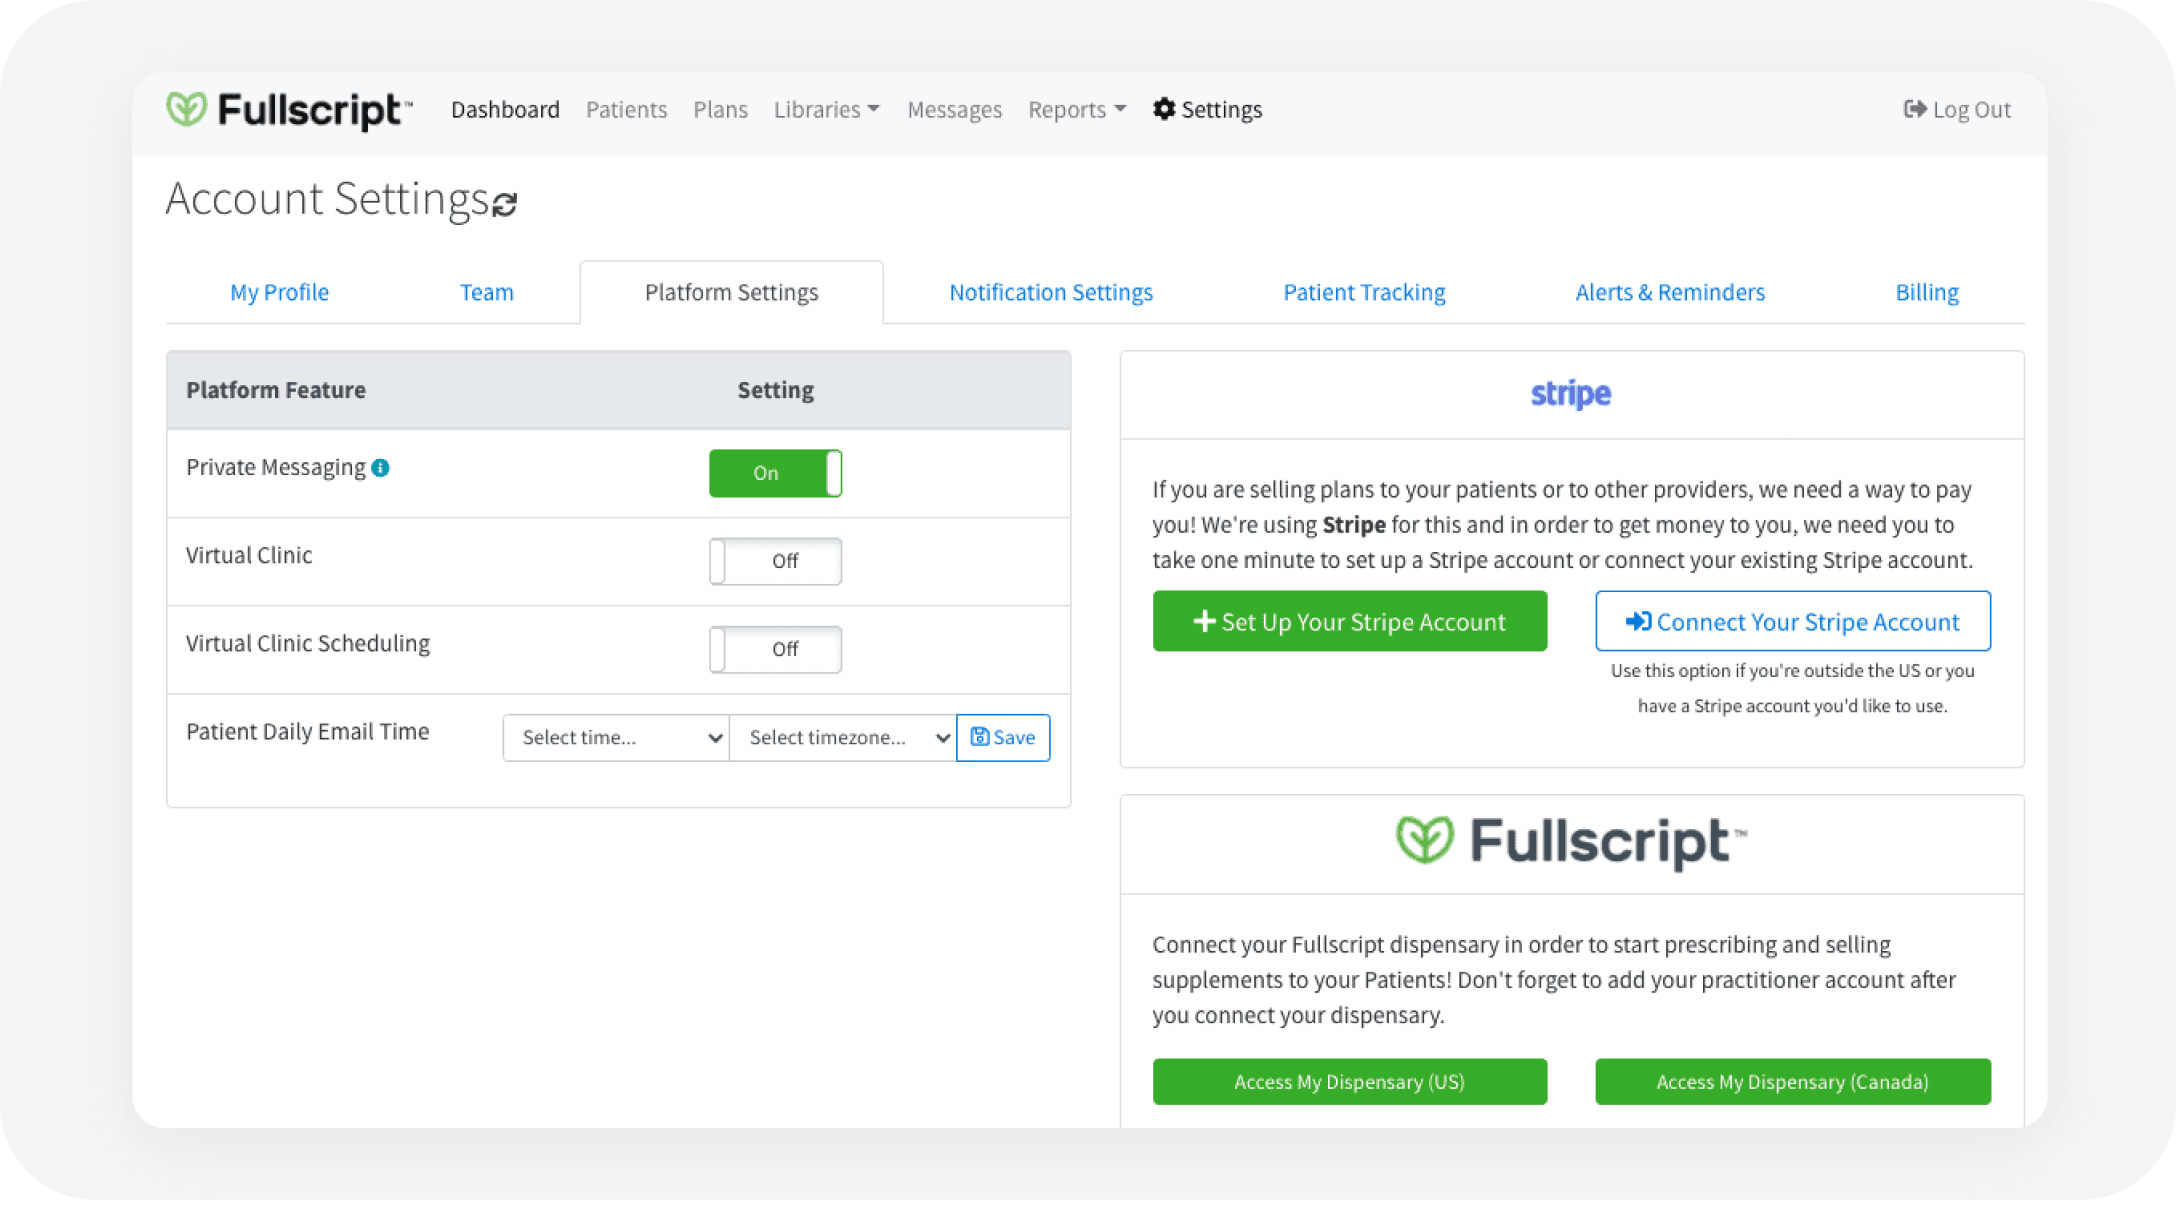Viewport: 2176px width, 1224px height.
Task: Click the large Fullscript logo in dispensary panel
Action: pyautogui.click(x=1571, y=841)
